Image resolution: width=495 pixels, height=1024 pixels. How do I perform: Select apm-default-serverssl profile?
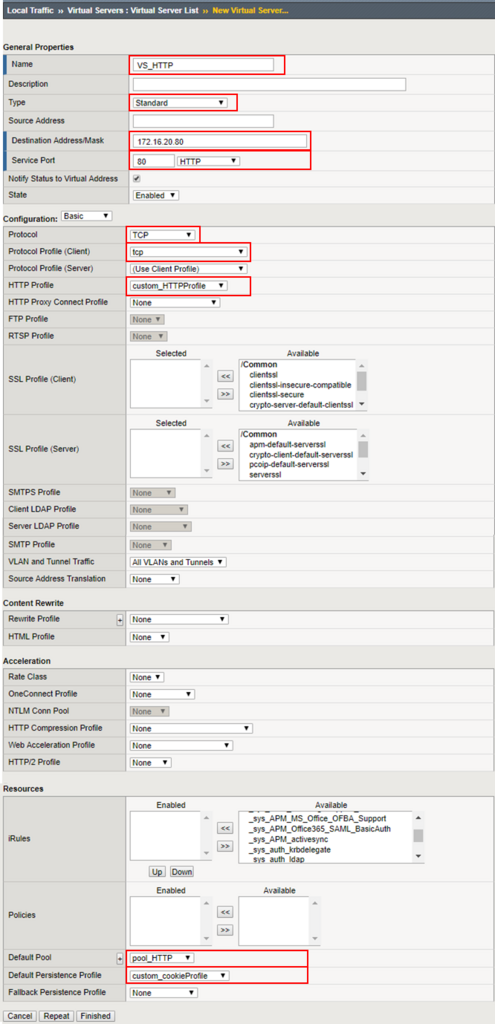pos(288,444)
